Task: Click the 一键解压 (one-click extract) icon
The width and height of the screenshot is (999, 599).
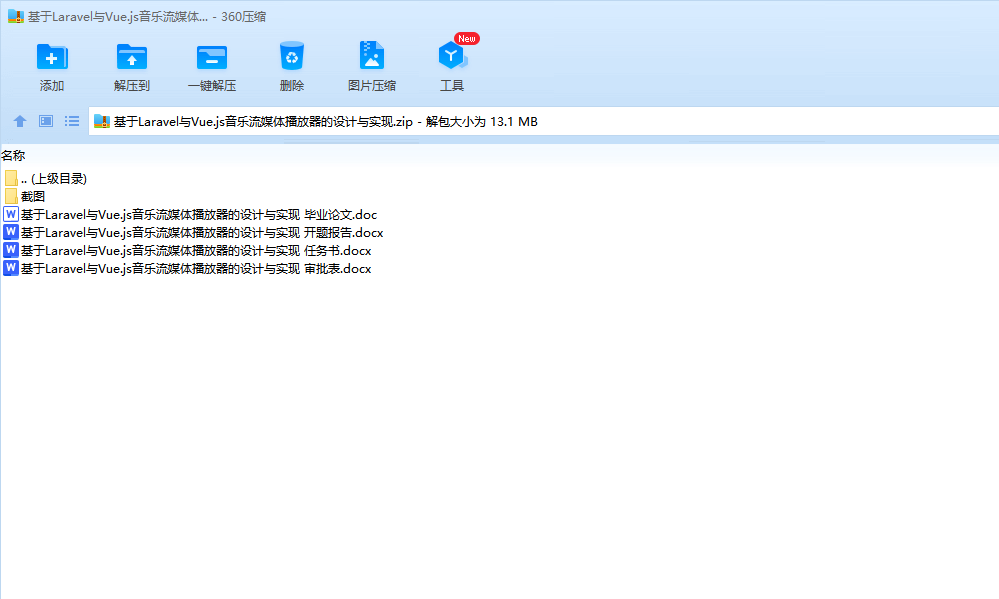Action: point(212,57)
